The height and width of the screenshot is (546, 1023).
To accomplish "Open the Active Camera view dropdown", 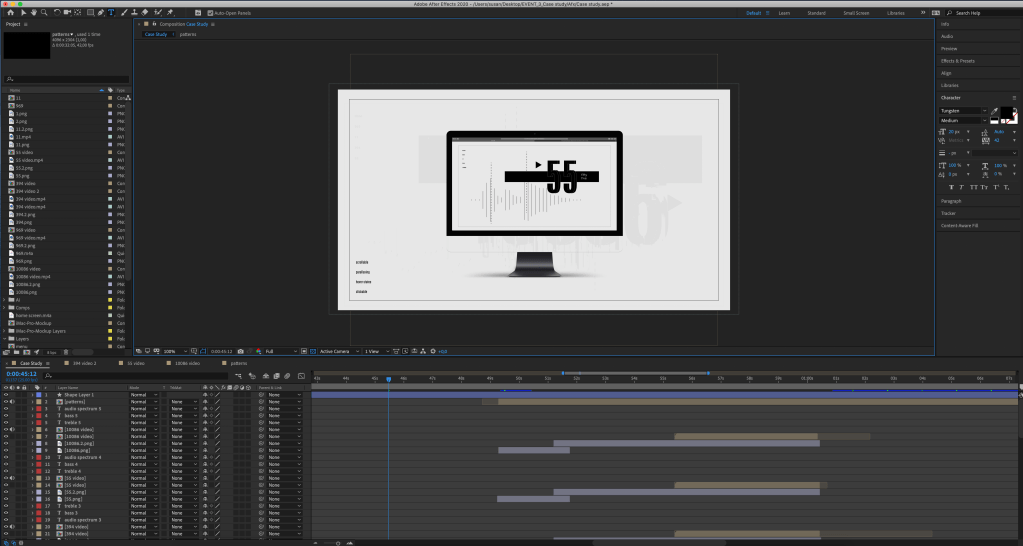I will coord(336,351).
